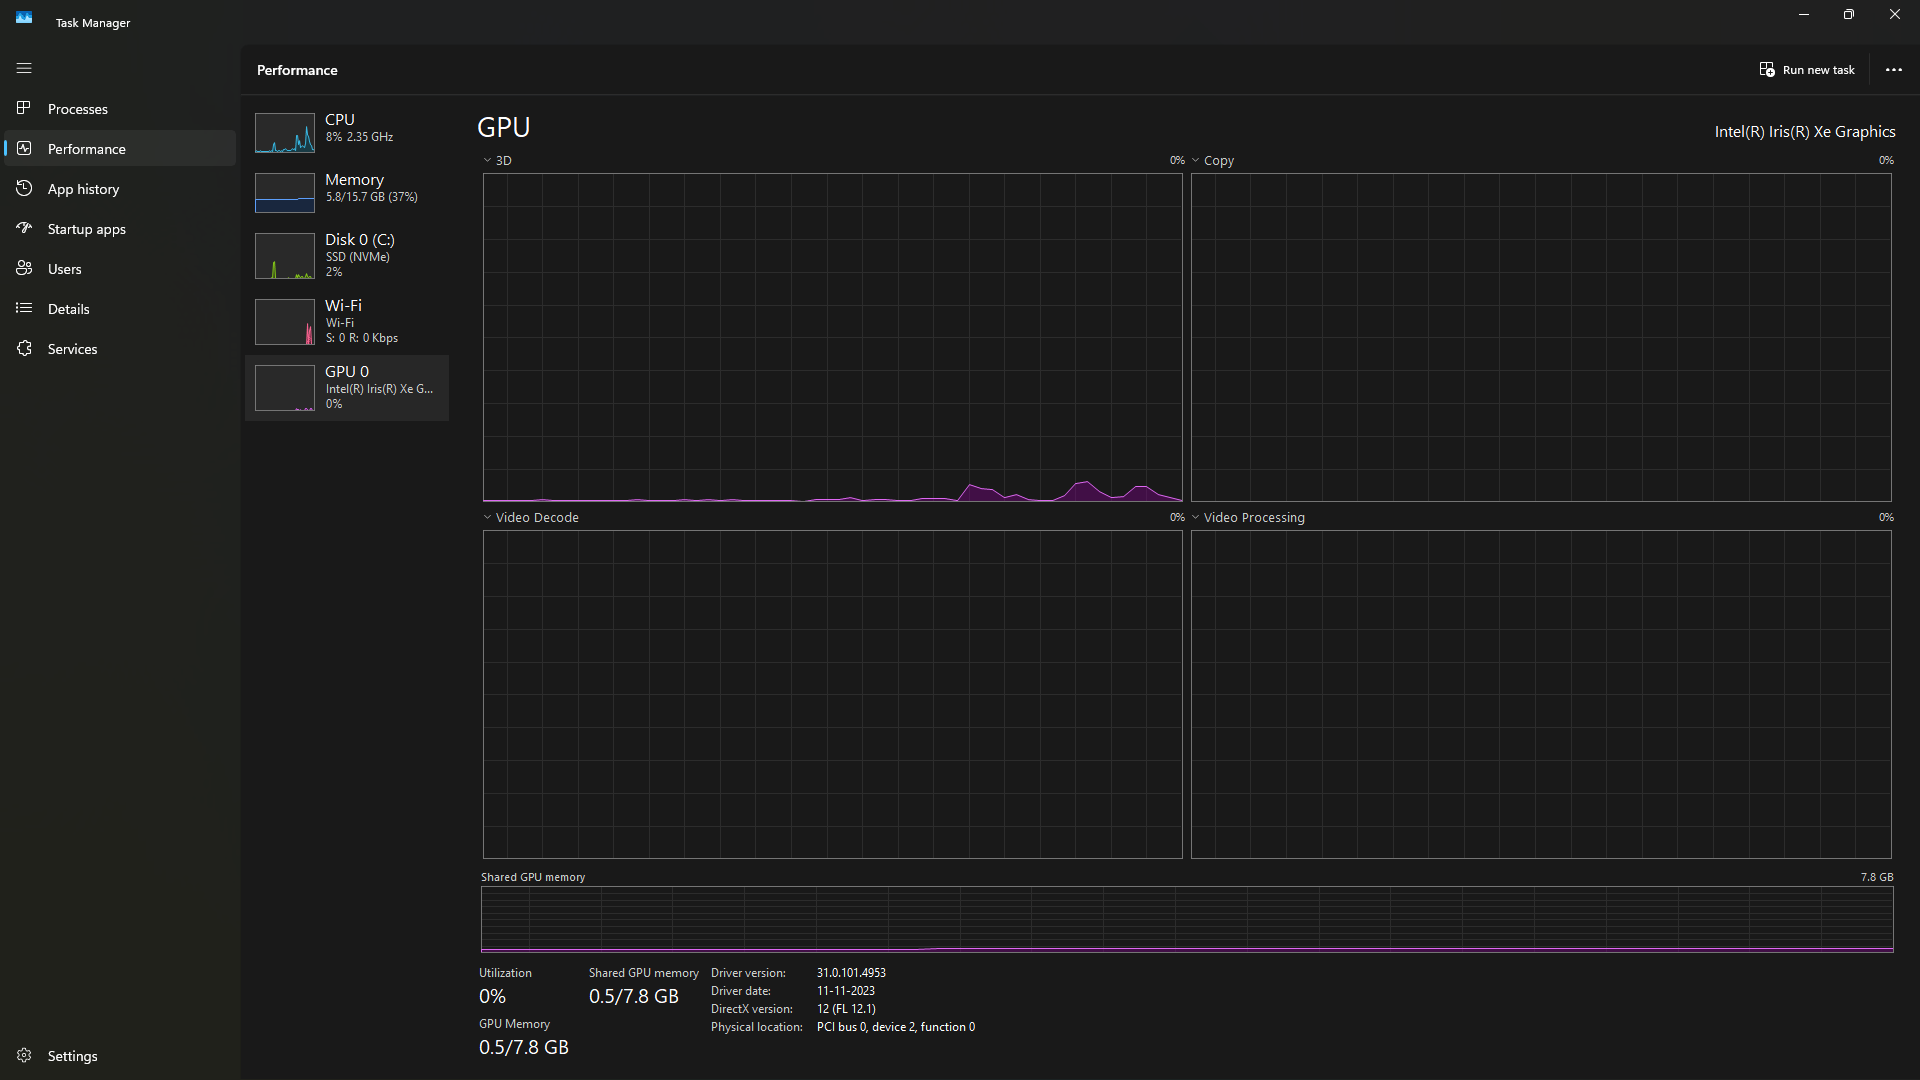Click the Run new task icon

point(1767,70)
